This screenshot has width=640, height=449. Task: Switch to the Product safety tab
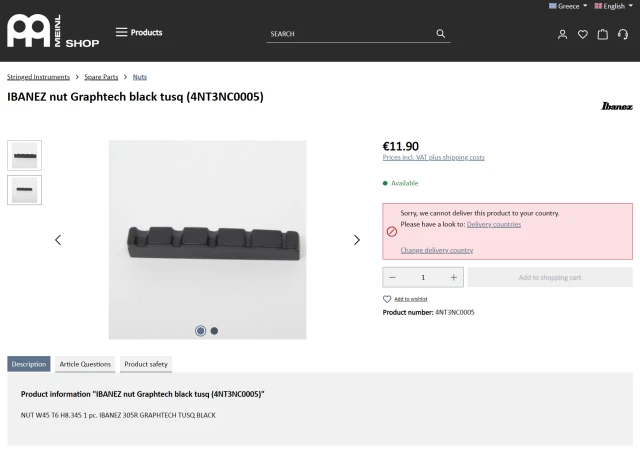pyautogui.click(x=146, y=364)
